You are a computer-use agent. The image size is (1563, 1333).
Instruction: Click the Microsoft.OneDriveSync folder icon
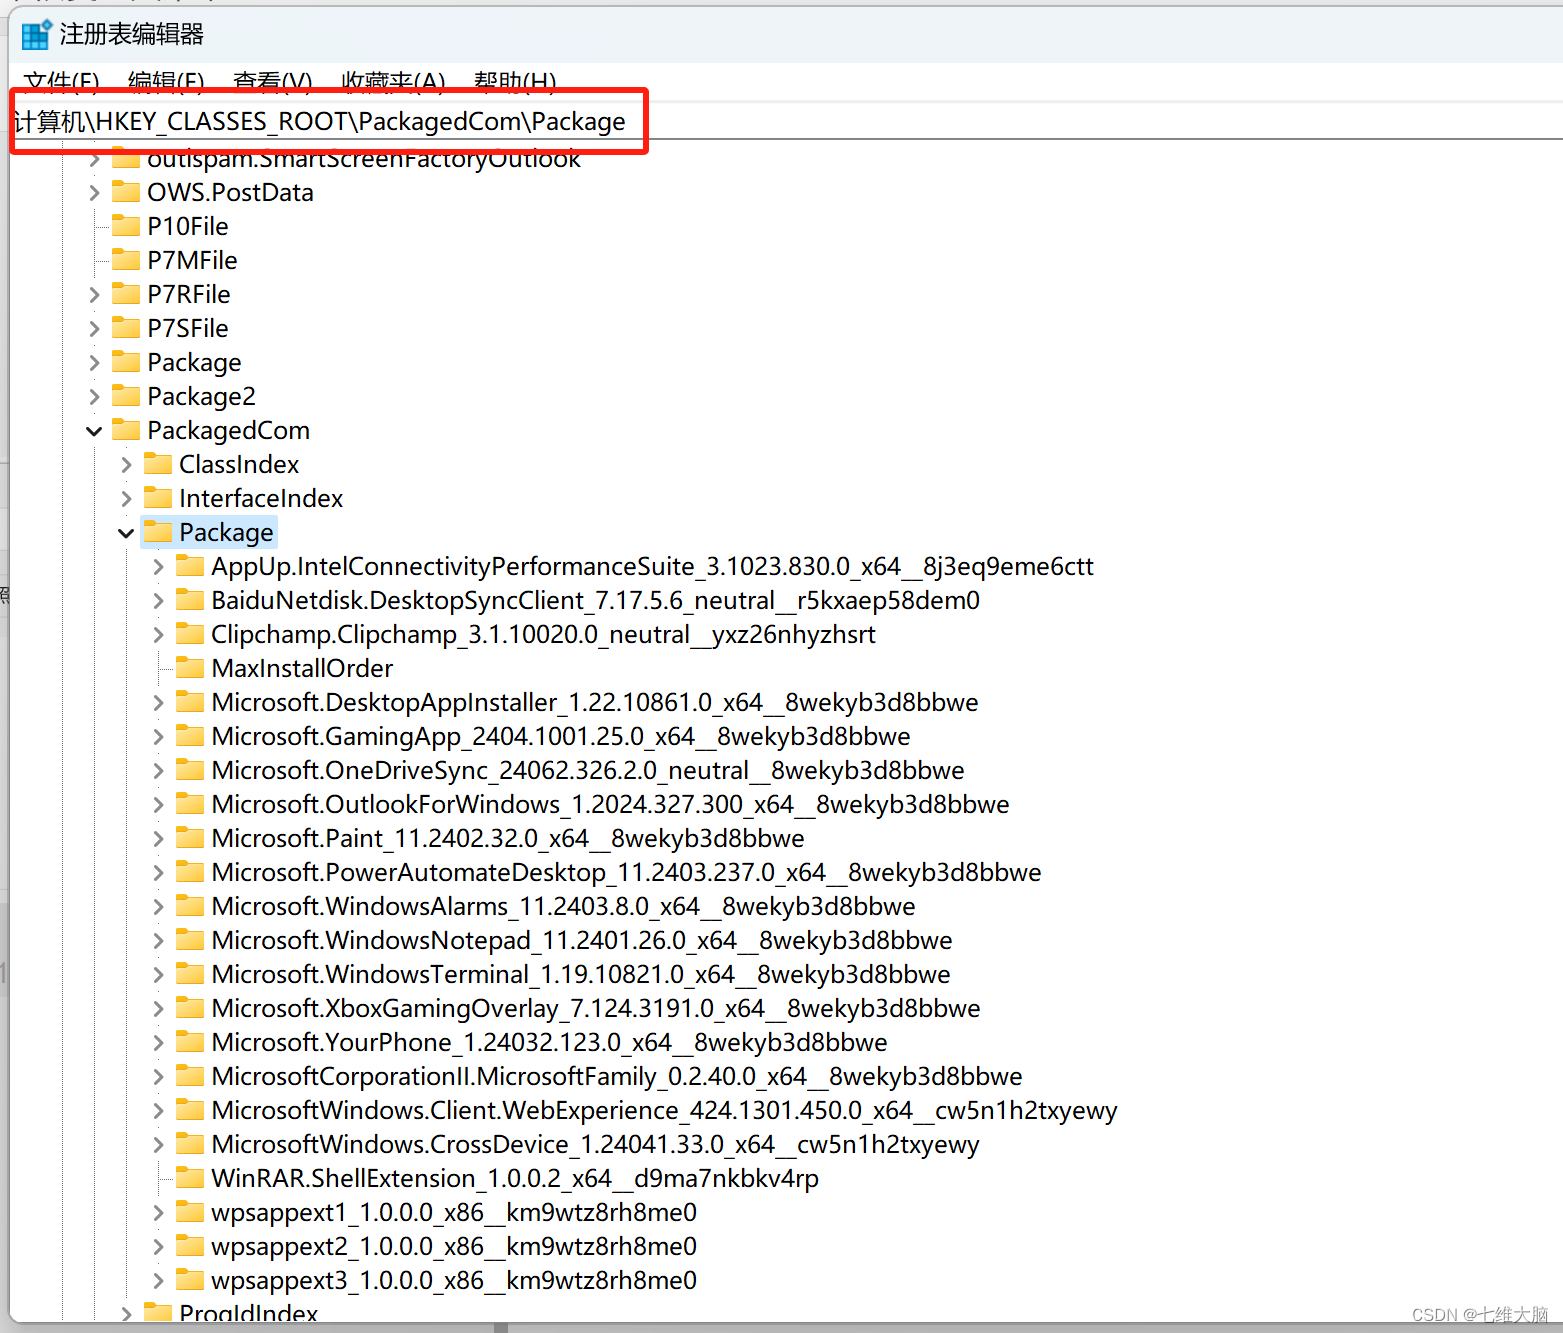(x=190, y=769)
